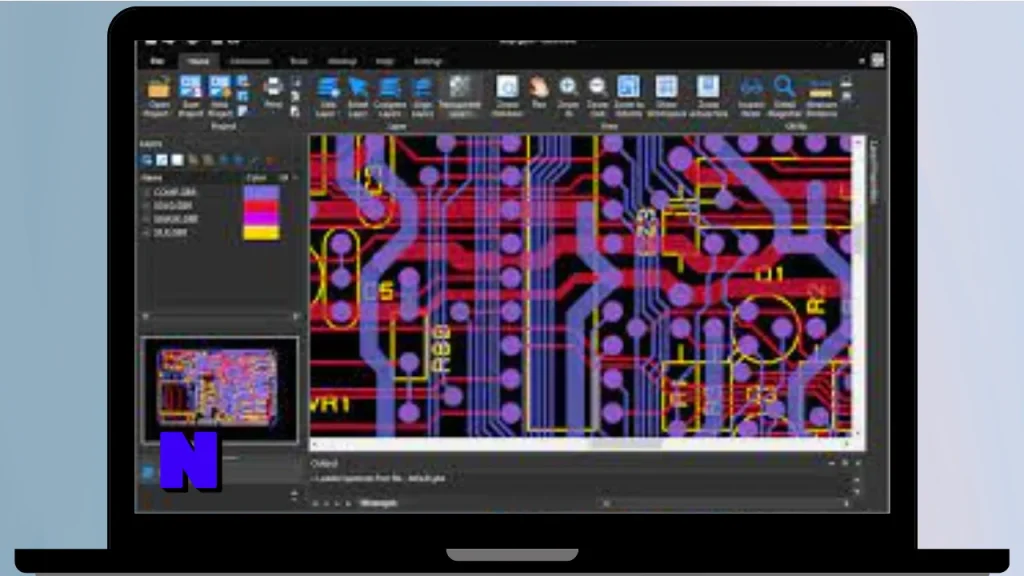Open the Detail Magnifier tool
This screenshot has width=1024, height=576.
(x=784, y=95)
